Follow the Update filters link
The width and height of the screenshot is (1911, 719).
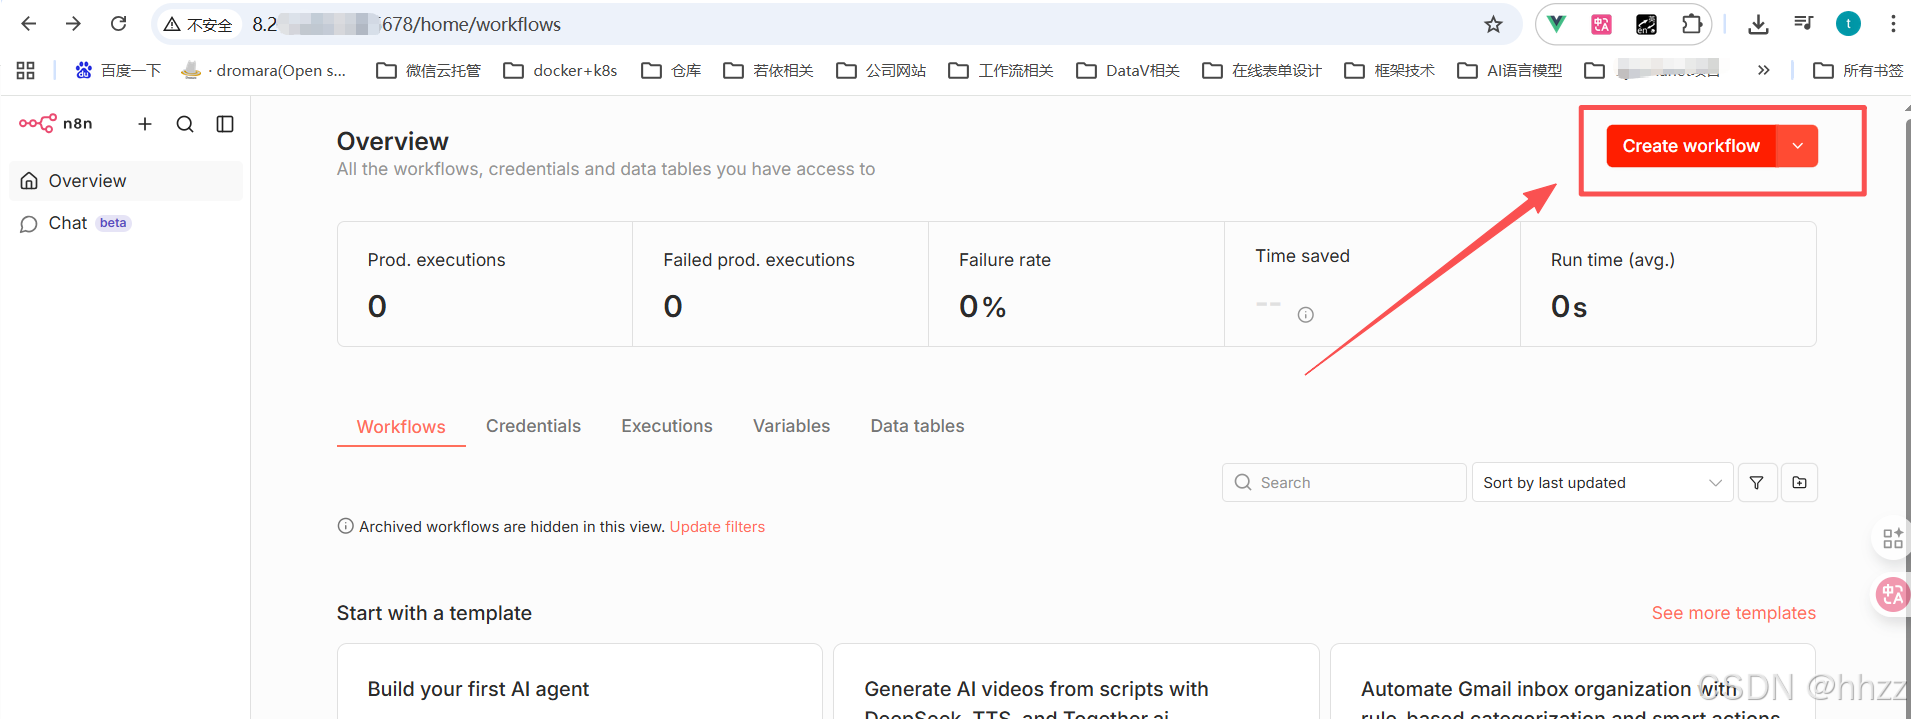(x=717, y=527)
